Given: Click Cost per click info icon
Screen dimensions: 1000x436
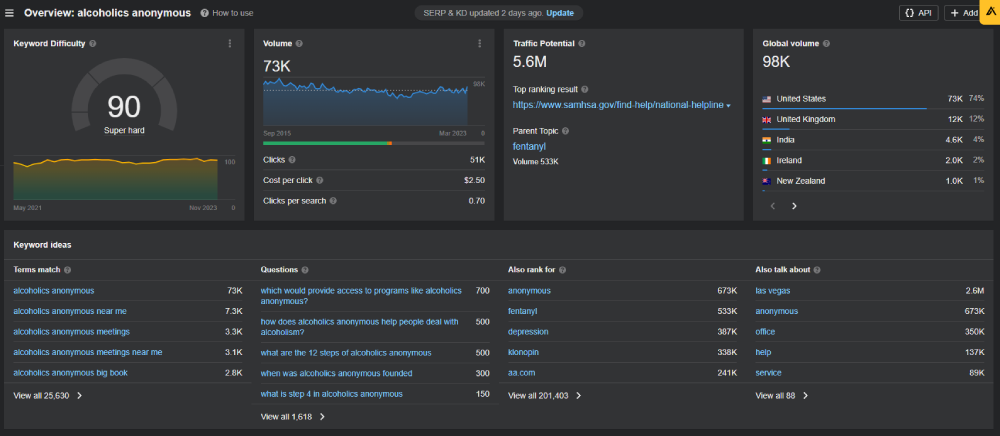Looking at the screenshot, I should click(320, 180).
